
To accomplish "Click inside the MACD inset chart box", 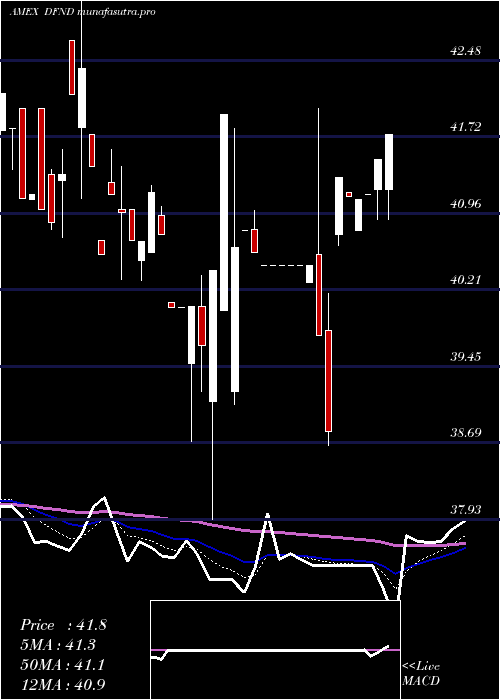I will pos(275,650).
